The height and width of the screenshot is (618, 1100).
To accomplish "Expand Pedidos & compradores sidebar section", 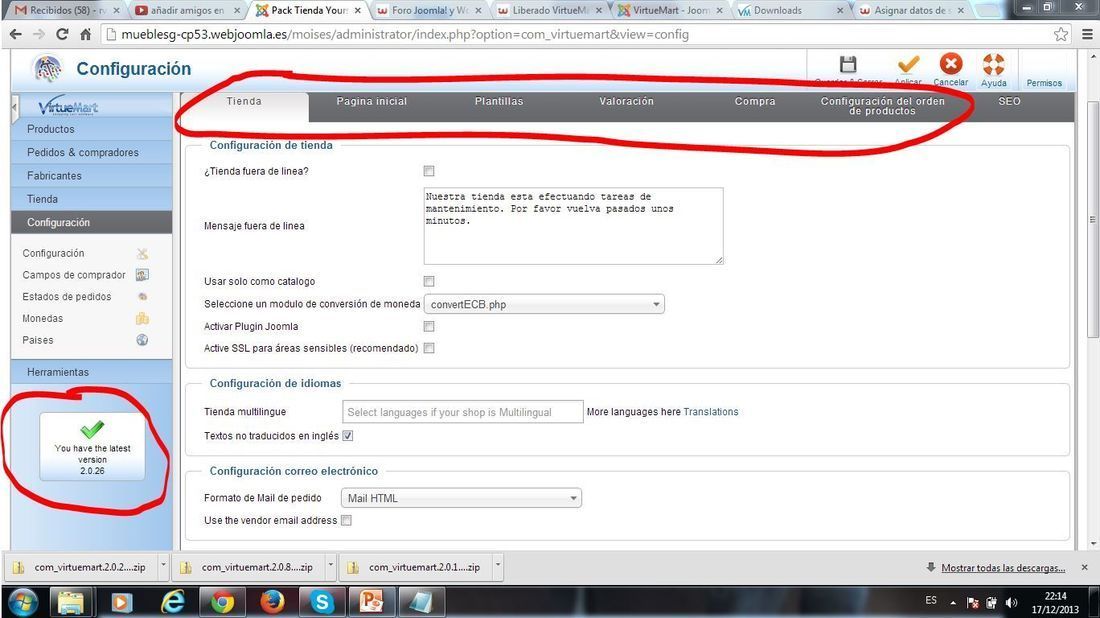I will coord(91,152).
